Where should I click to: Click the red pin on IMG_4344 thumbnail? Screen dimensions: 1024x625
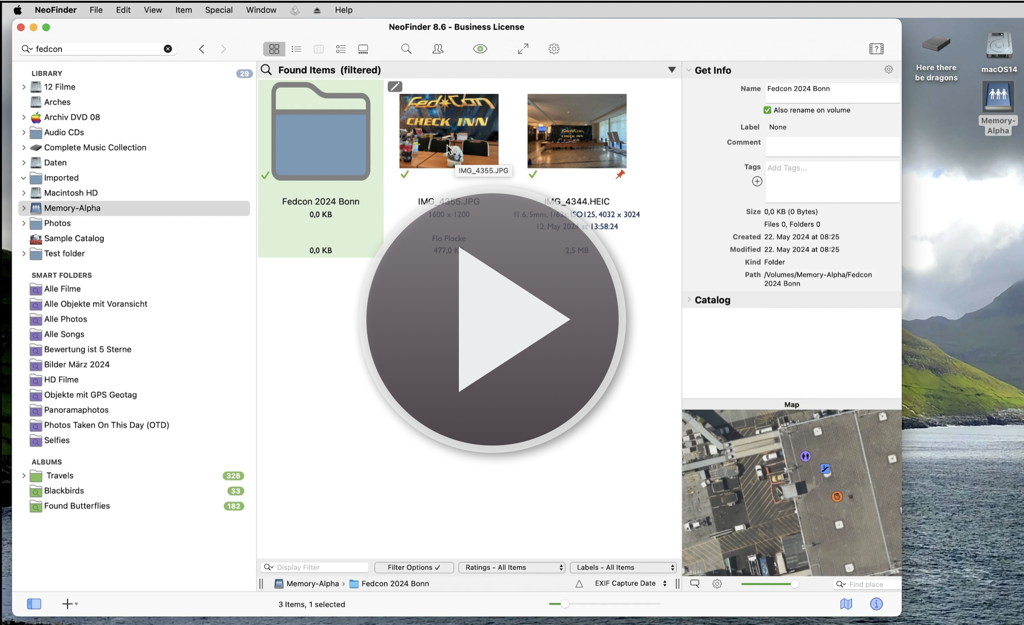pos(620,174)
